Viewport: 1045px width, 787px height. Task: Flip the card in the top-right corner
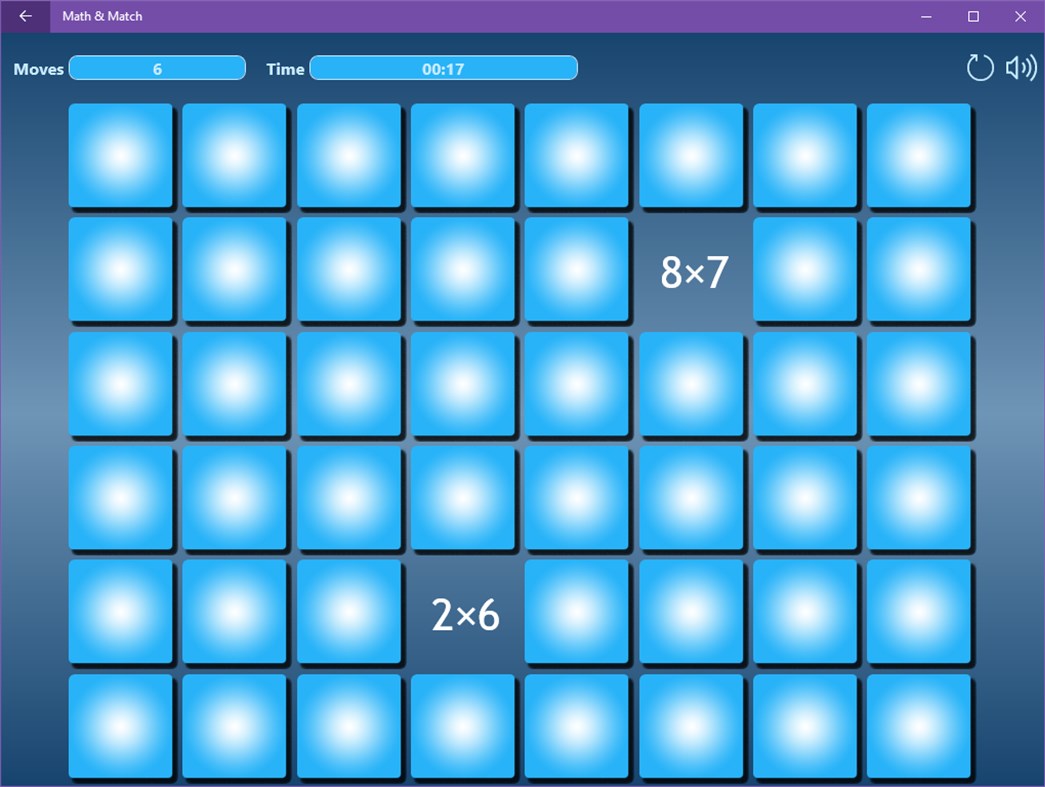click(919, 155)
